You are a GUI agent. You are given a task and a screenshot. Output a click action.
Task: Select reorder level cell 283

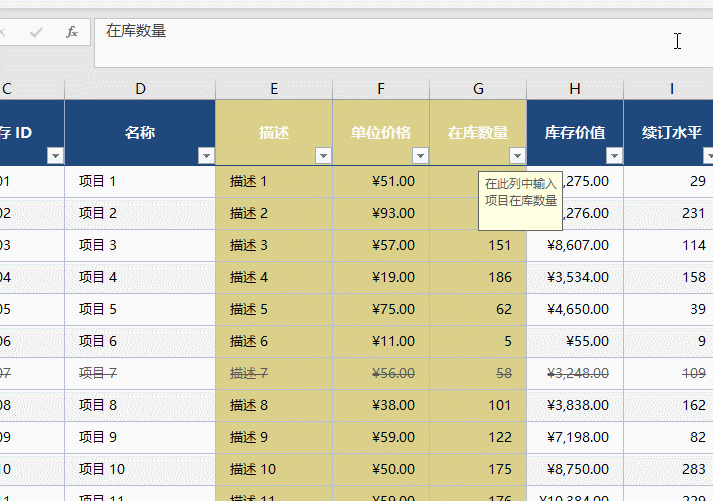(x=668, y=469)
